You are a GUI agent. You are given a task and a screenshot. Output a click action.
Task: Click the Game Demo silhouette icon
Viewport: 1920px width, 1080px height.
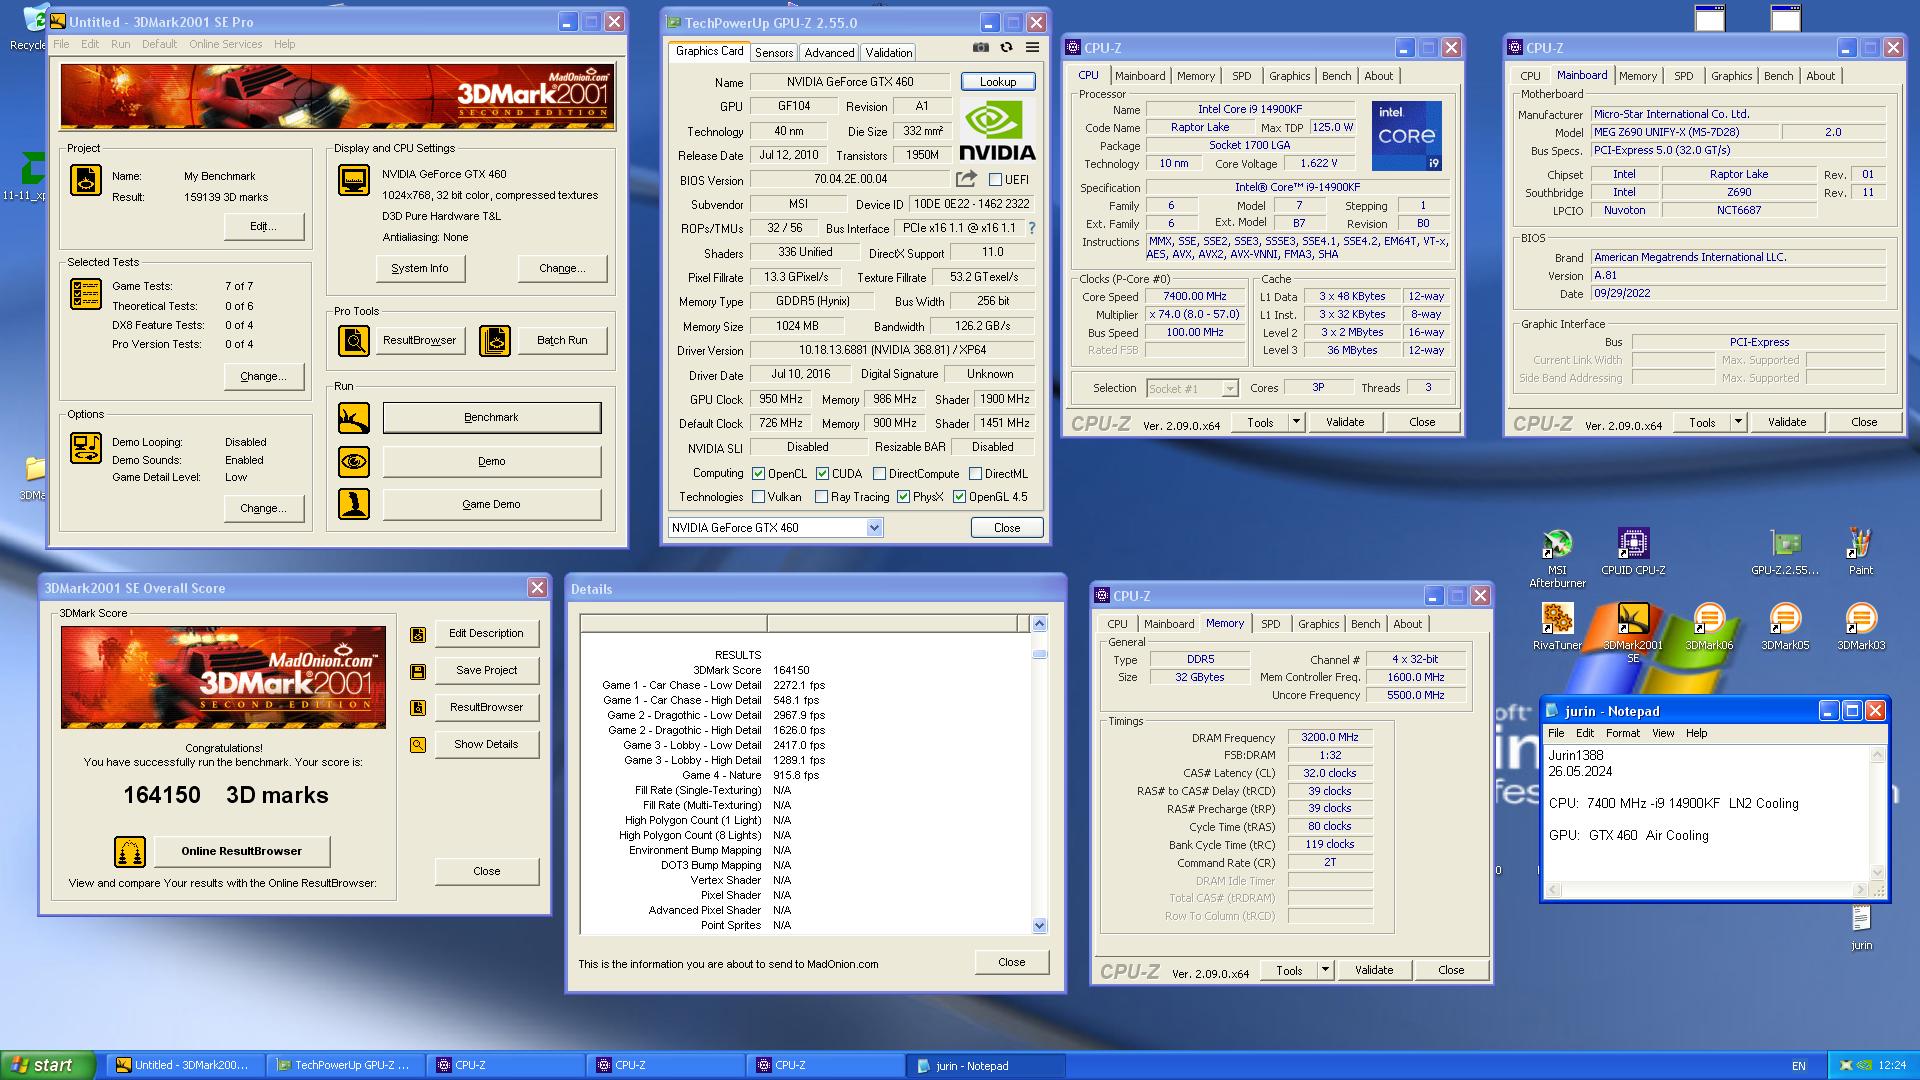click(353, 504)
